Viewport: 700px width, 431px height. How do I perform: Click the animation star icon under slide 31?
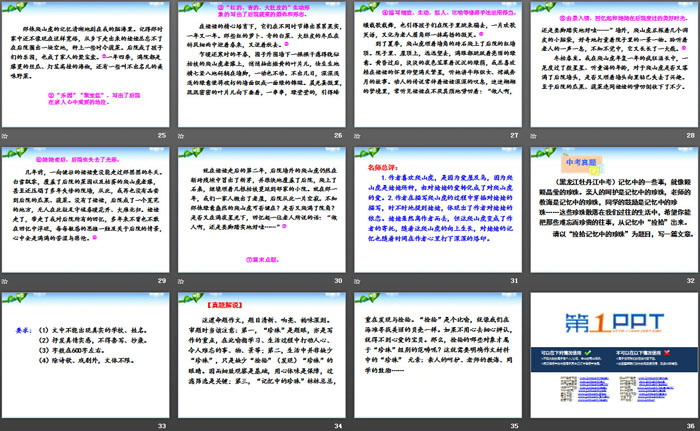[358, 281]
